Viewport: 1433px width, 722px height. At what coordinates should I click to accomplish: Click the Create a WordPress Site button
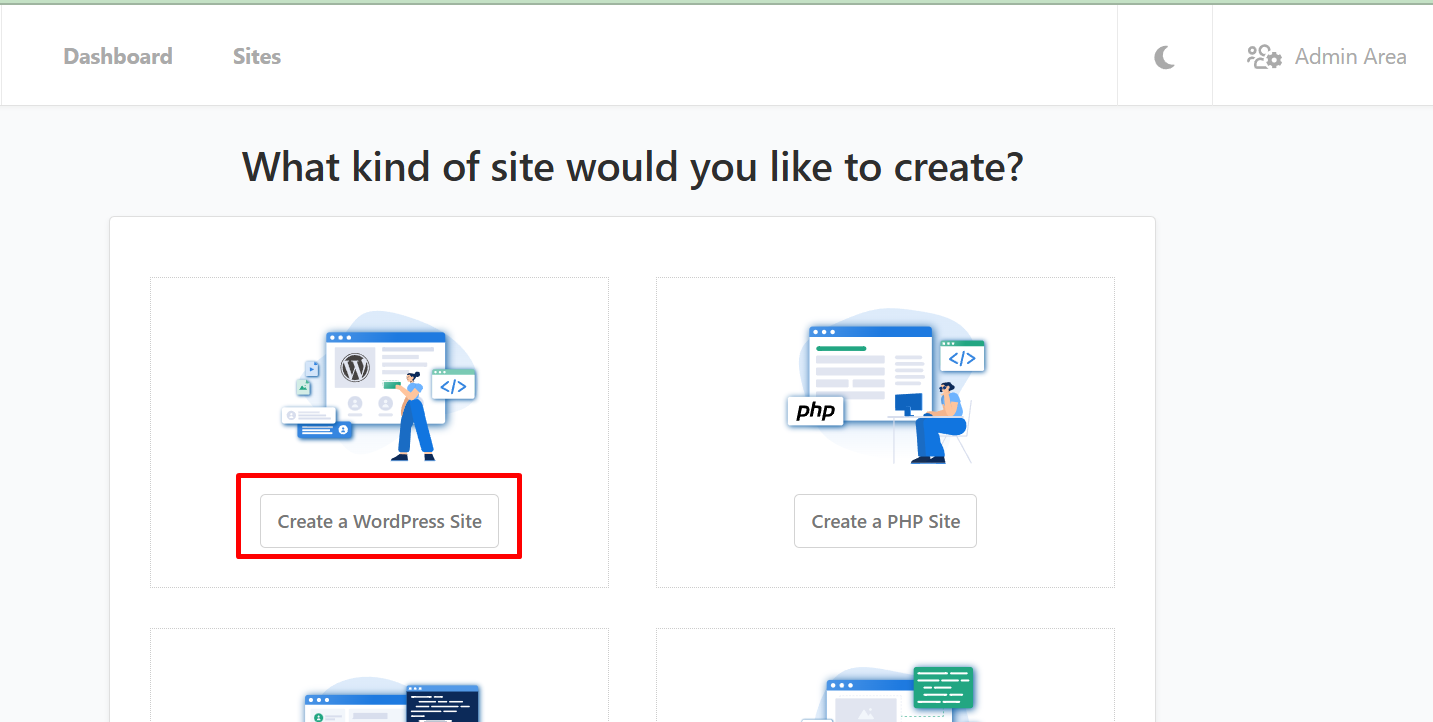tap(379, 521)
